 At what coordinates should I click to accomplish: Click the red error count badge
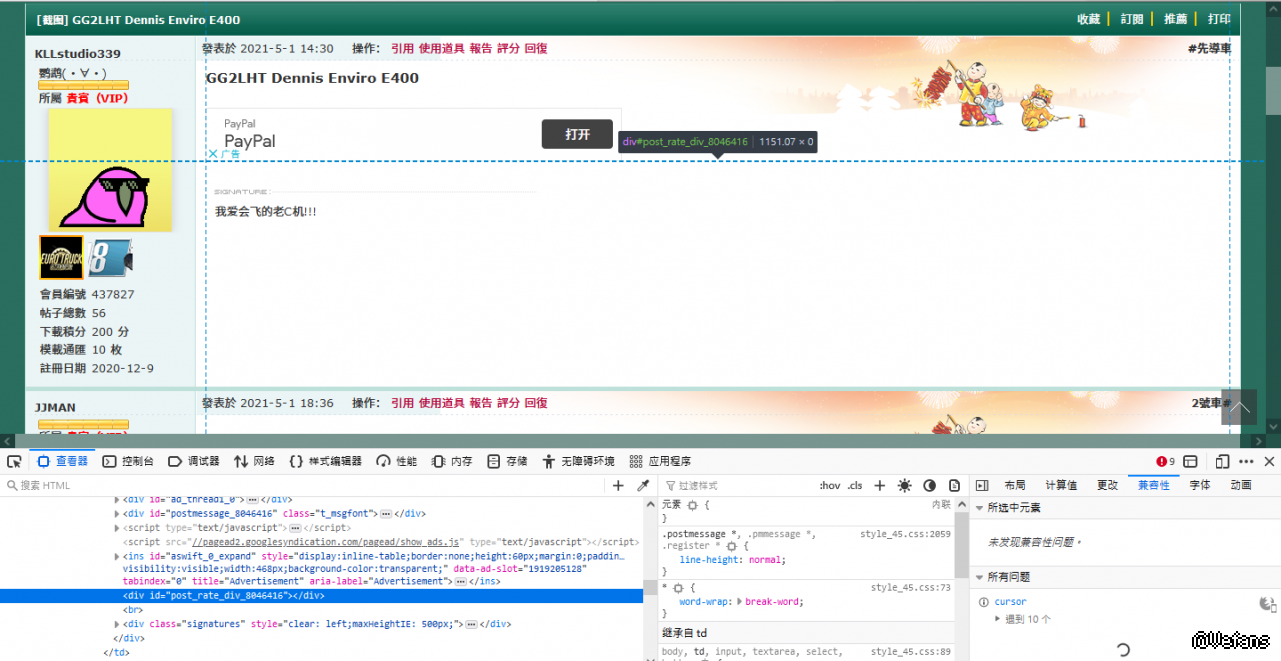[1165, 461]
